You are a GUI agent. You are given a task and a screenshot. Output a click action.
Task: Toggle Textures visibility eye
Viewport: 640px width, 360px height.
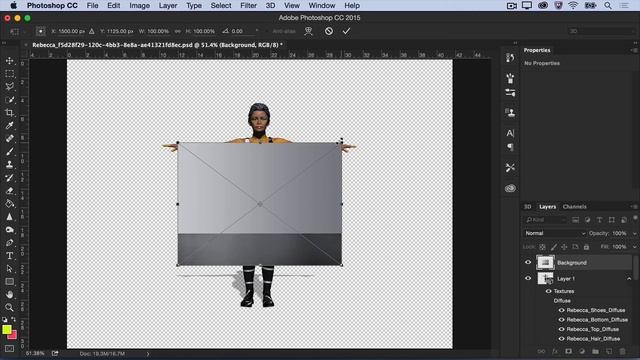pyautogui.click(x=549, y=291)
